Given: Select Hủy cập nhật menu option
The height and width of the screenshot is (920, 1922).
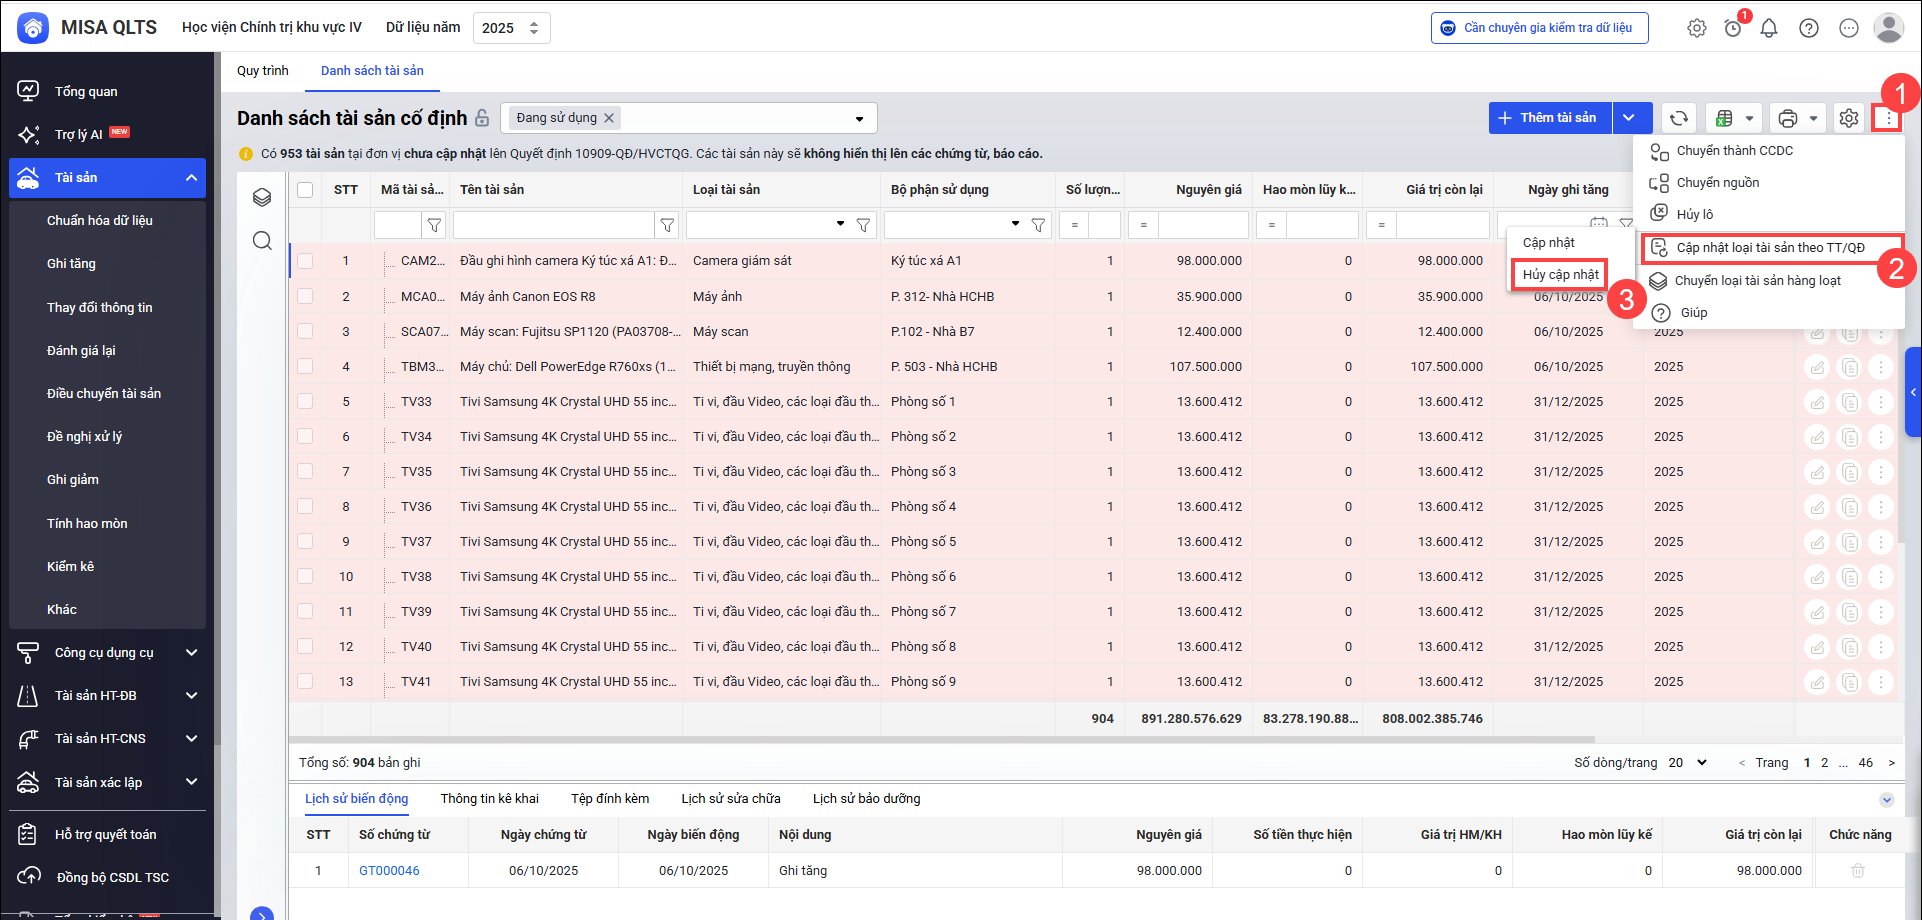Looking at the screenshot, I should point(1560,275).
